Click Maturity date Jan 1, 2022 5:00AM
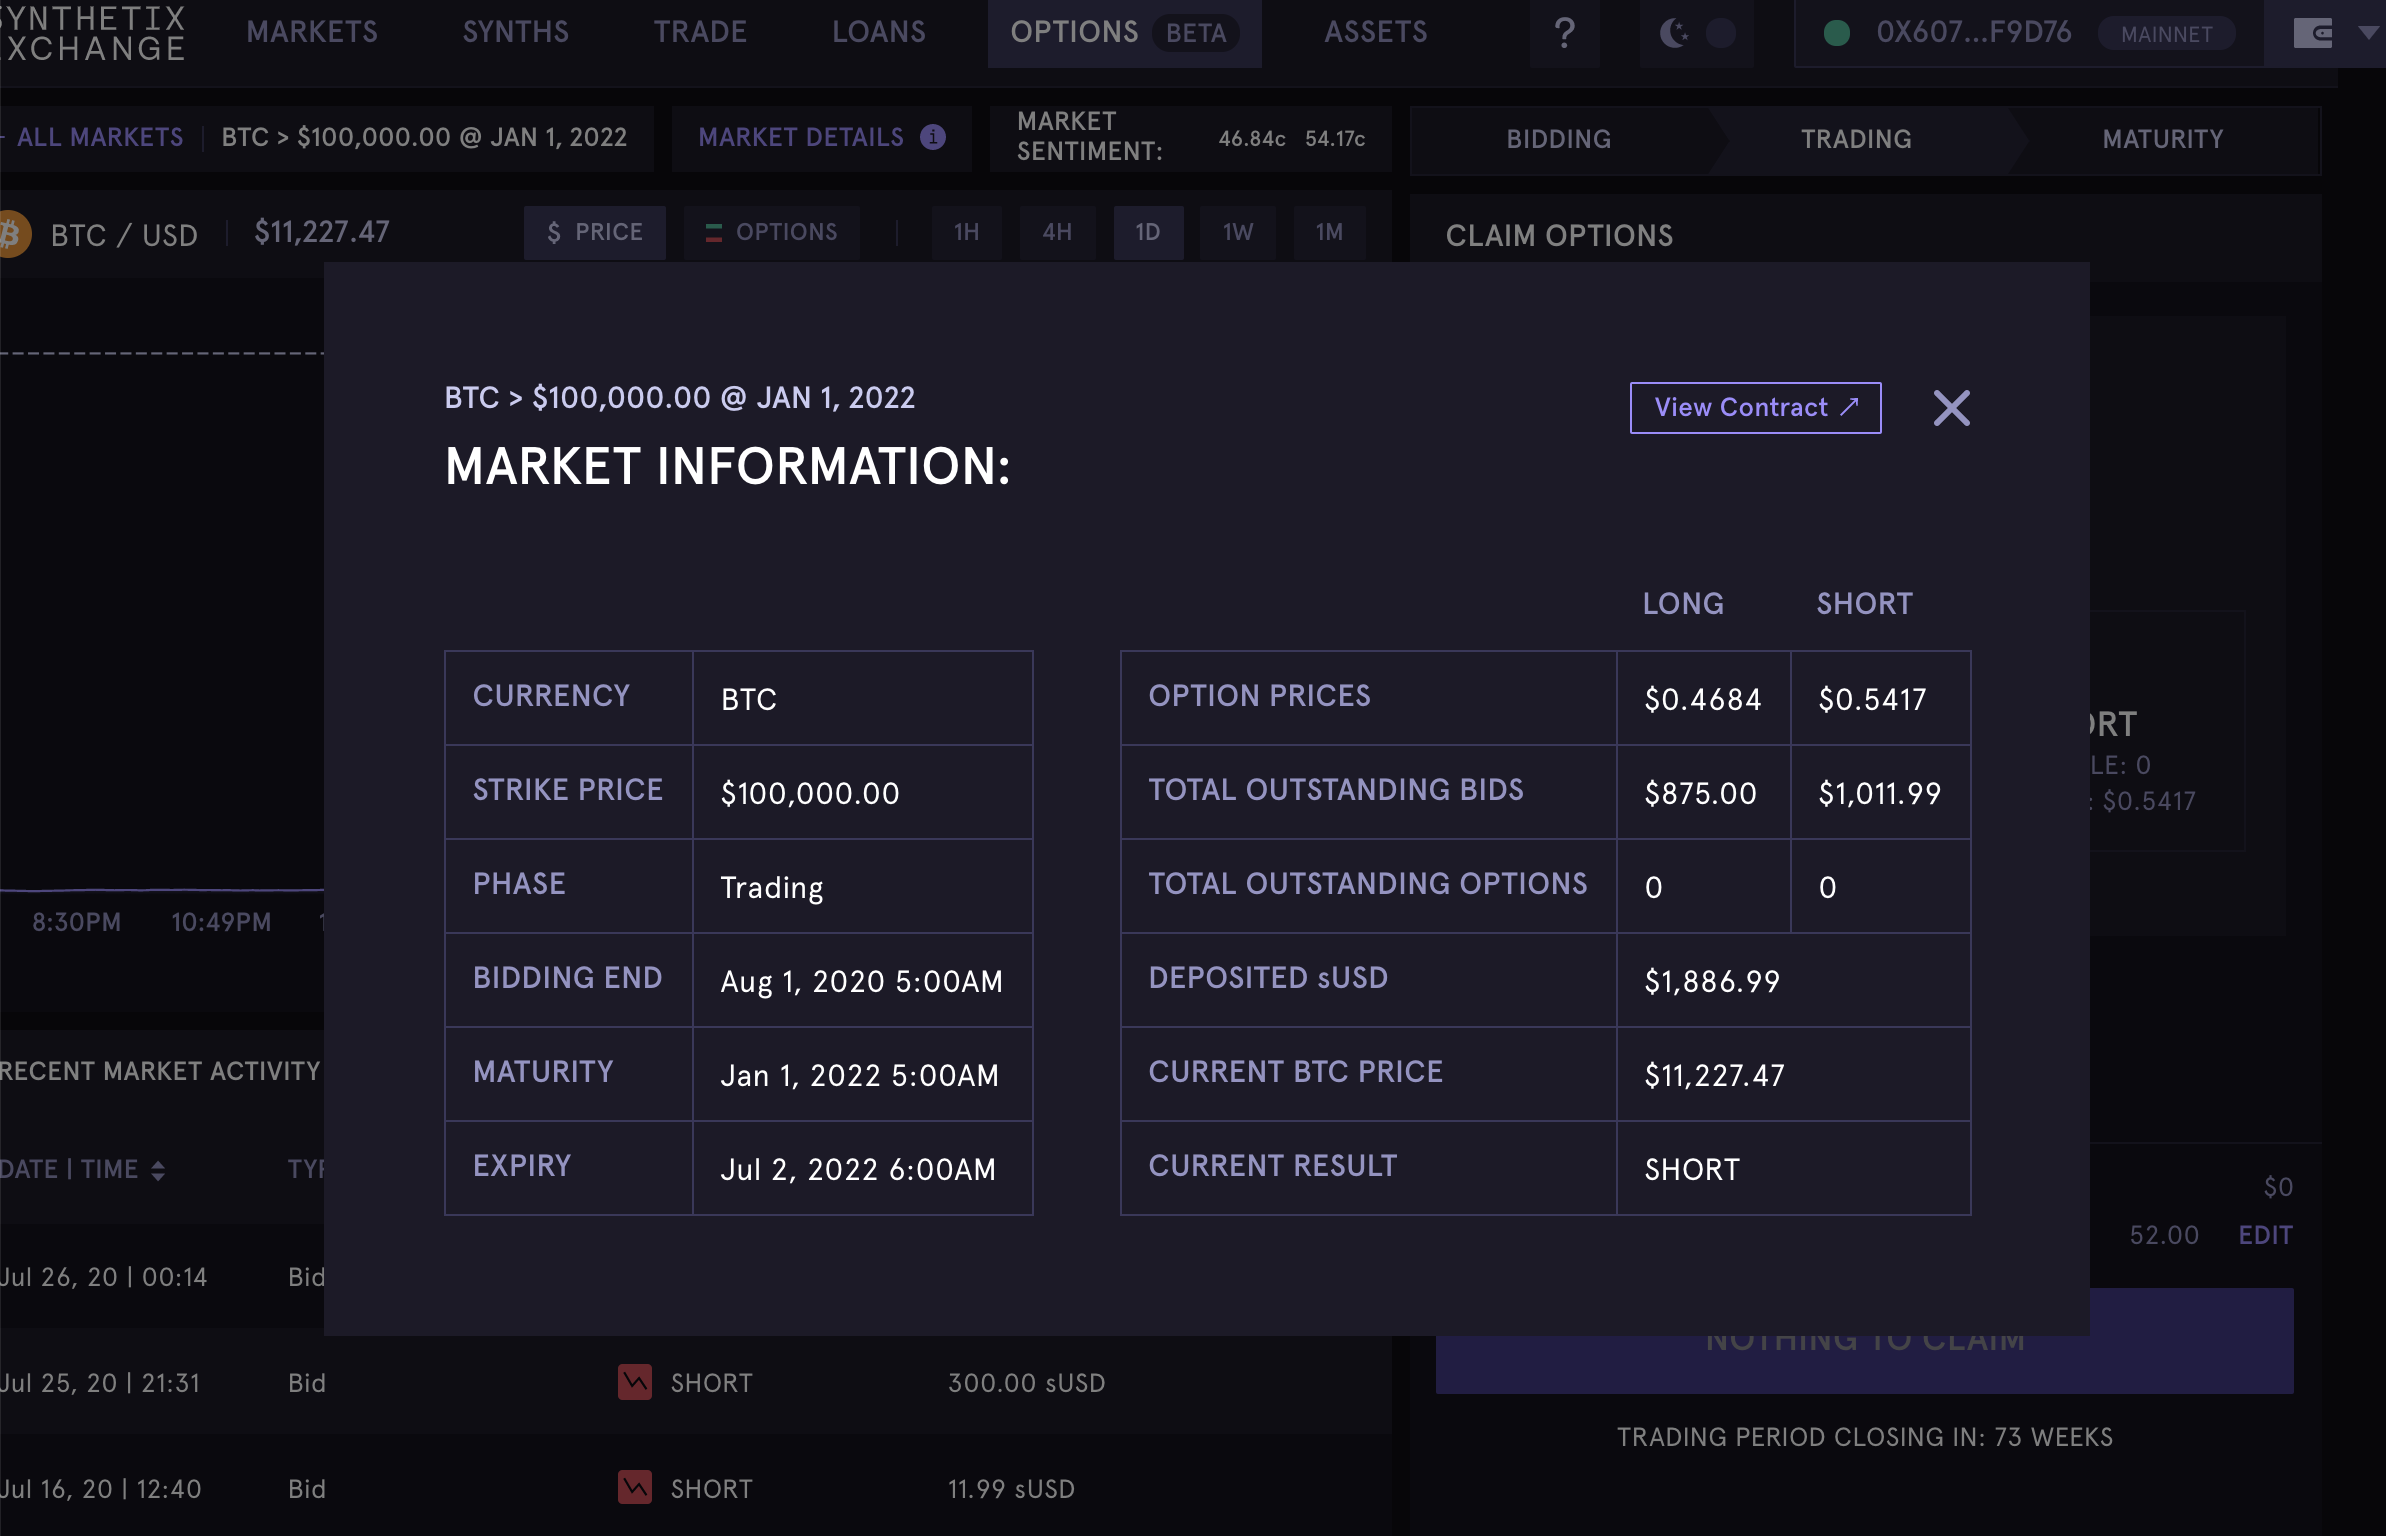Viewport: 2386px width, 1536px height. tap(859, 1075)
